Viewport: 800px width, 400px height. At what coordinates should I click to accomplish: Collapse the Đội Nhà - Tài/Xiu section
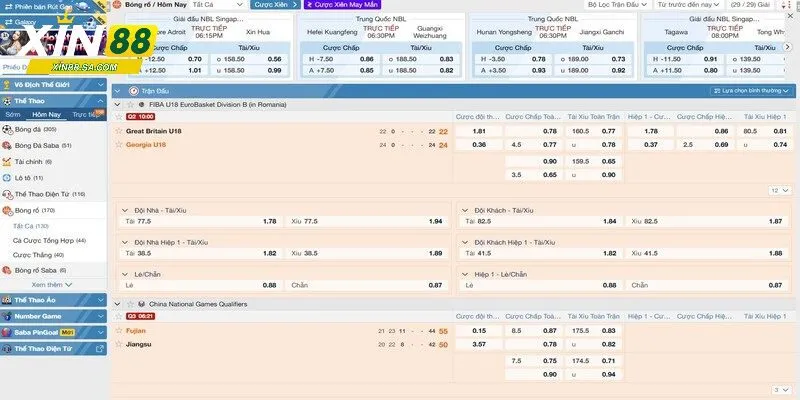[x=124, y=210]
